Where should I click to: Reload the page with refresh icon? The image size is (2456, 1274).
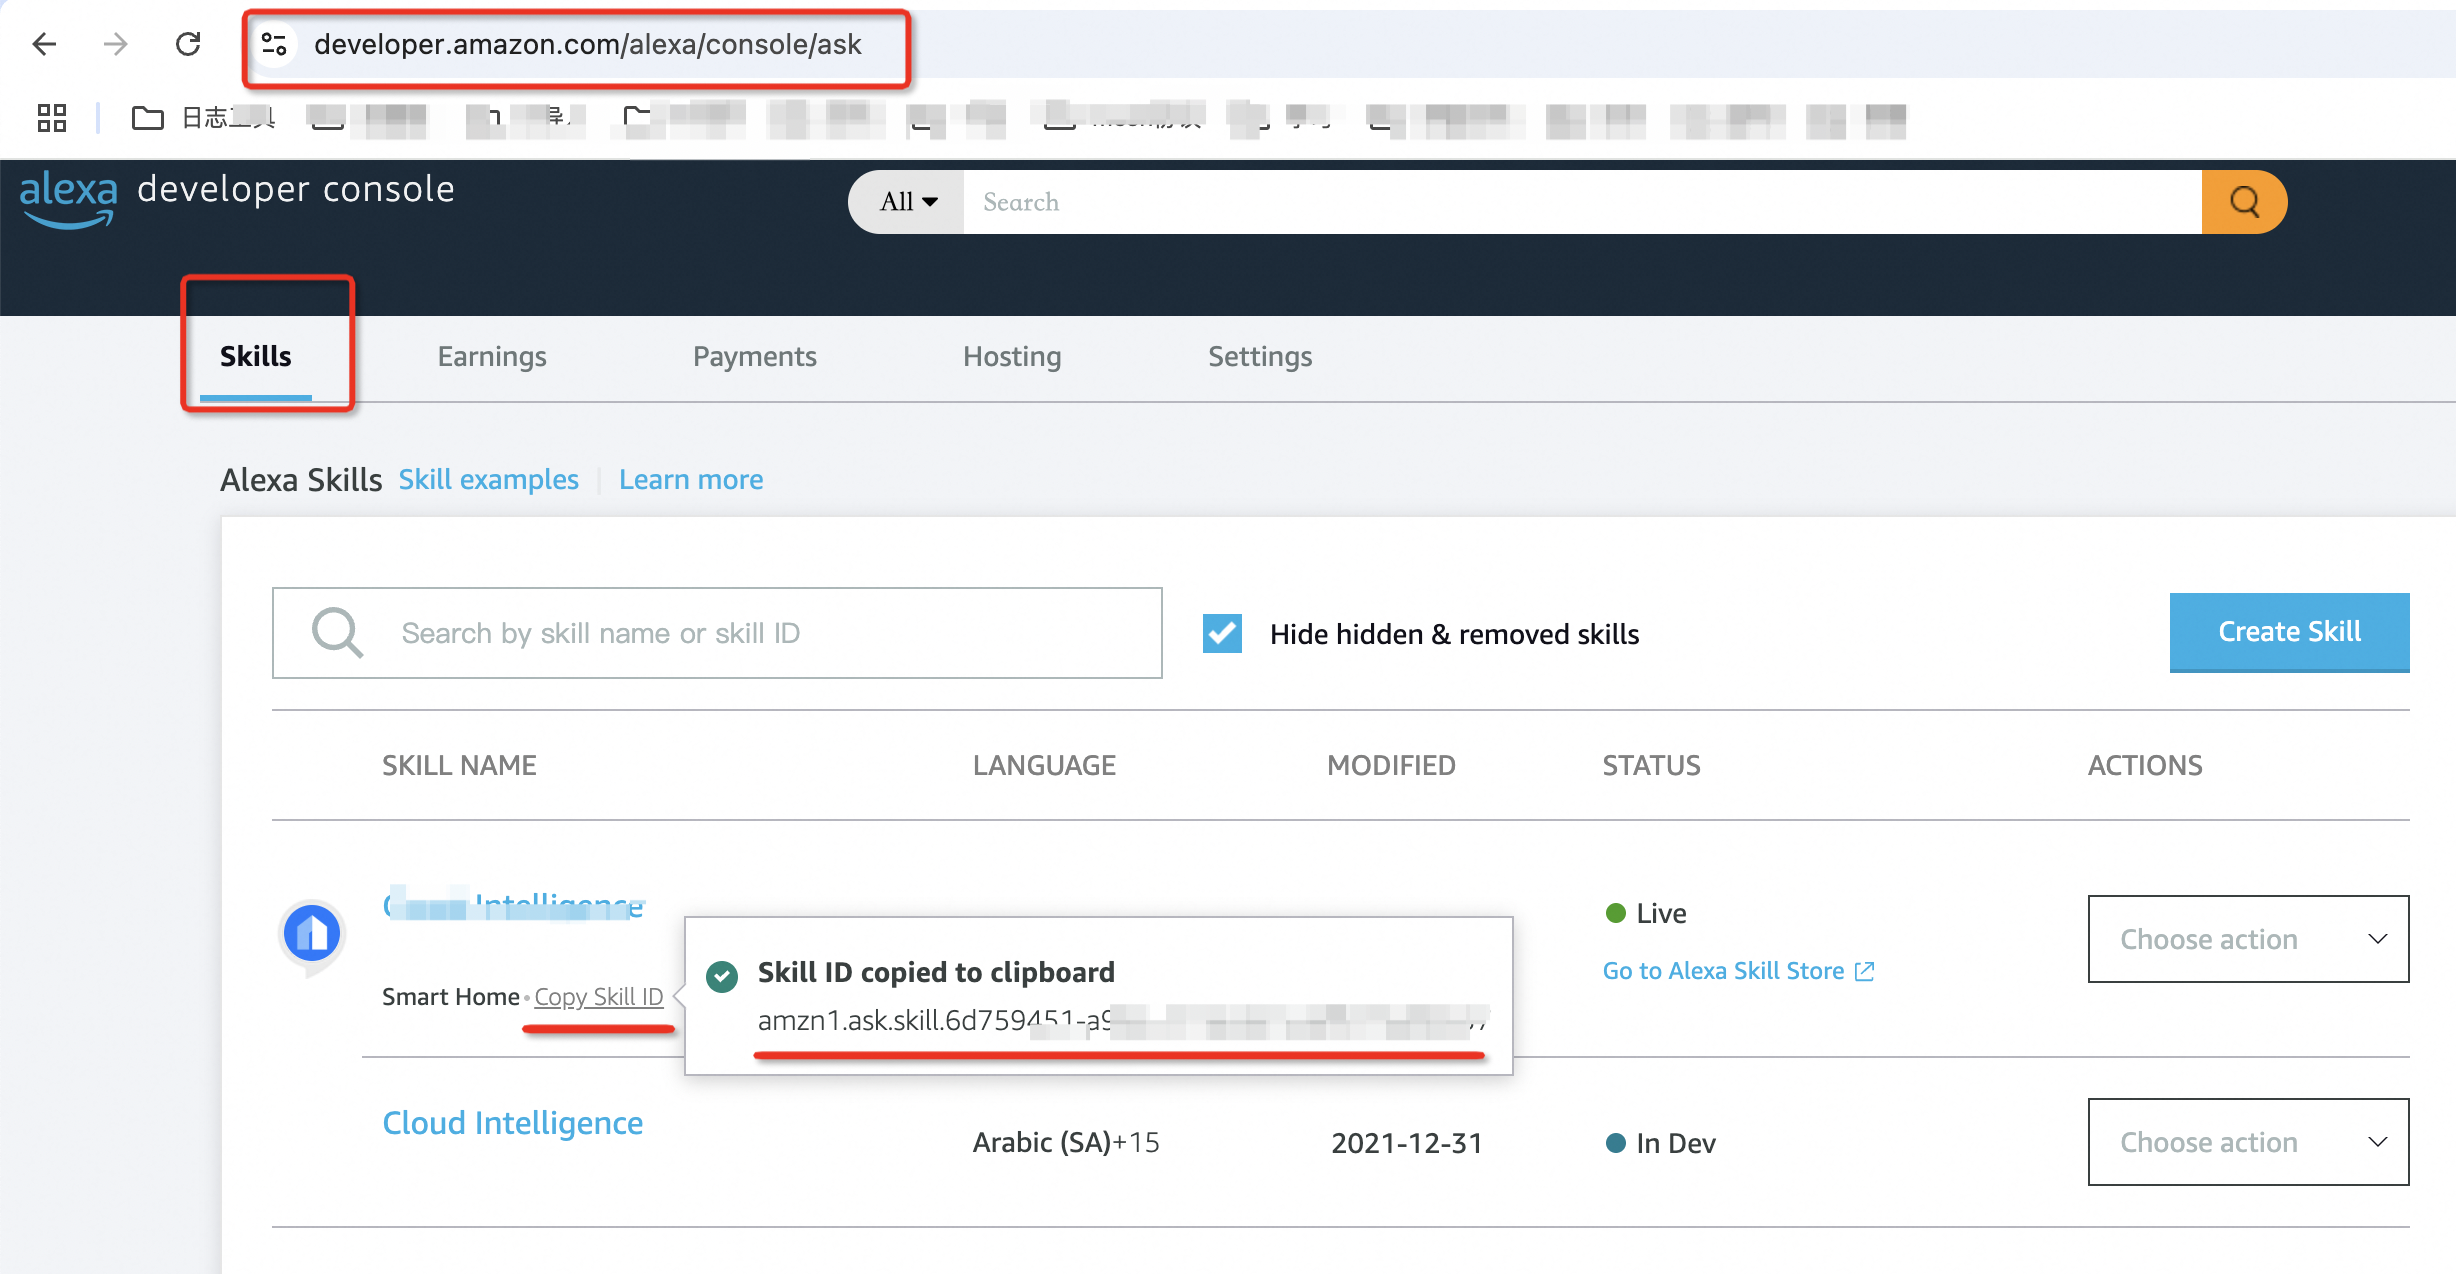(188, 44)
